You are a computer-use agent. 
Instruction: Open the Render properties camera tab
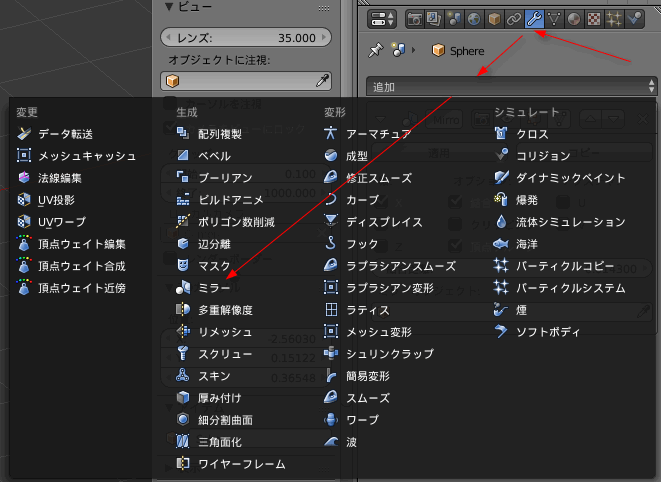pyautogui.click(x=415, y=19)
